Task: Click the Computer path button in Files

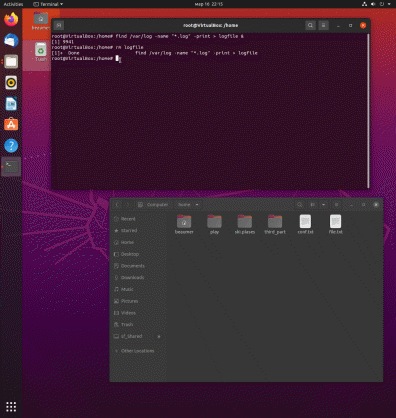Action: click(x=154, y=205)
